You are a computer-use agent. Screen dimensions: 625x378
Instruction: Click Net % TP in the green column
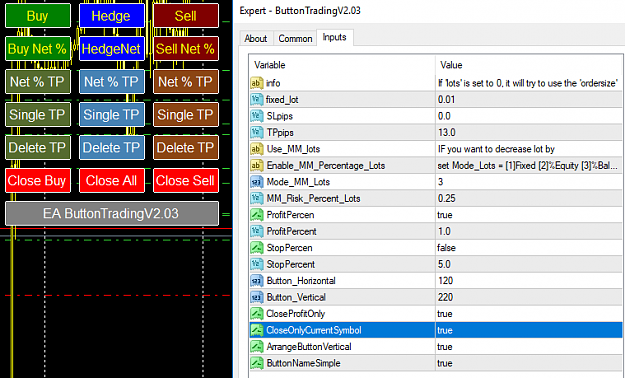[x=38, y=82]
